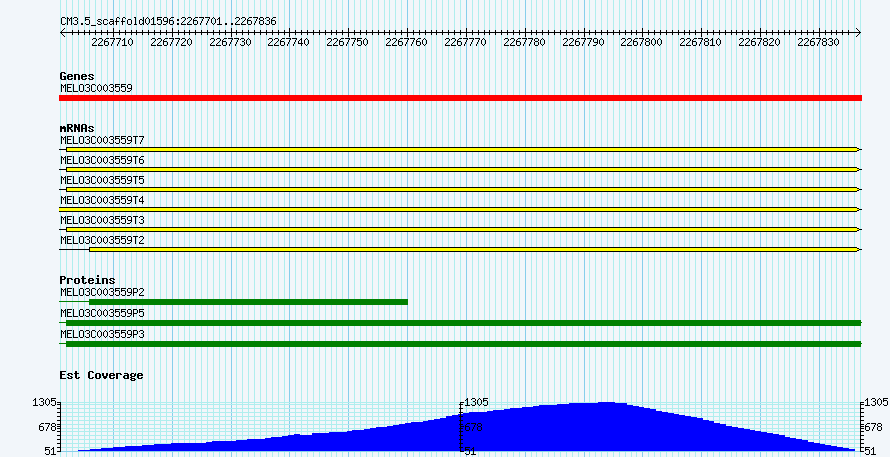Screen dimensions: 890x457
Task: Select the MELO3C003559T2 mRNA glyph
Action: (x=460, y=249)
